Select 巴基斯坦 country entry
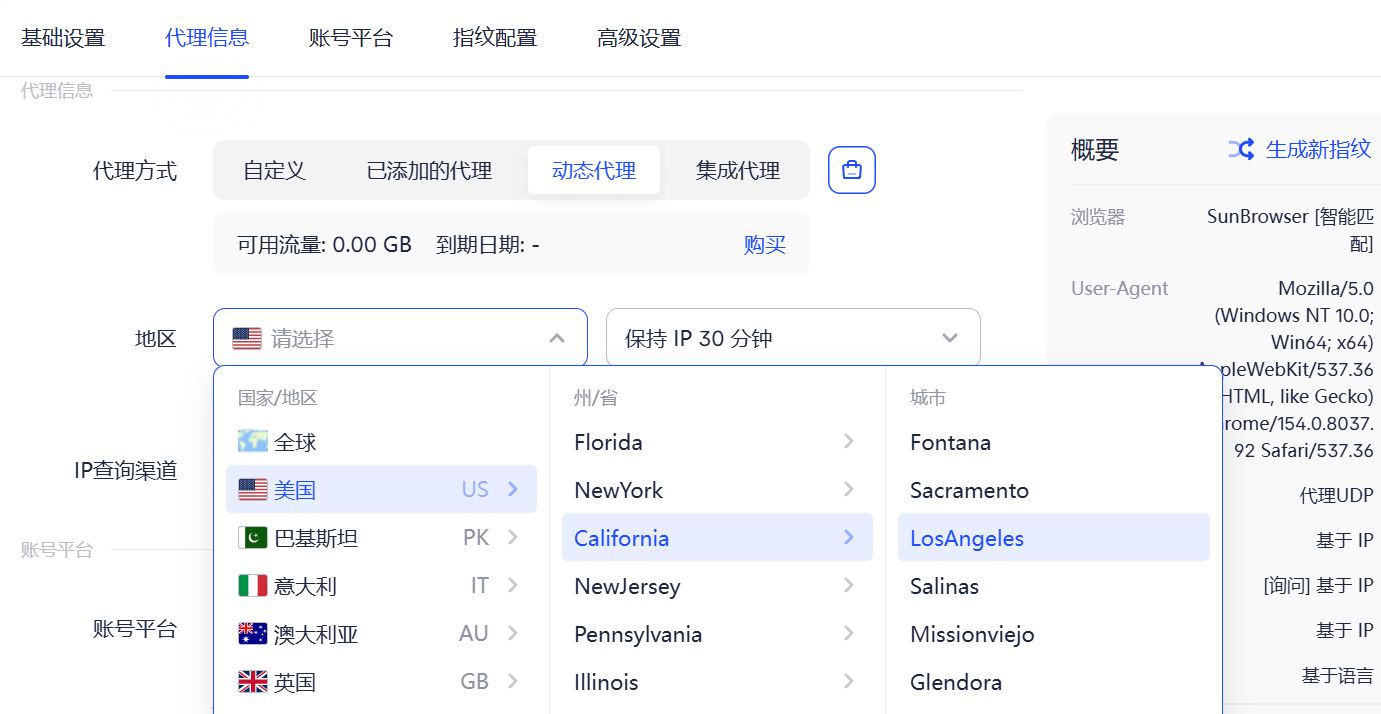The image size is (1381, 714). coord(381,538)
